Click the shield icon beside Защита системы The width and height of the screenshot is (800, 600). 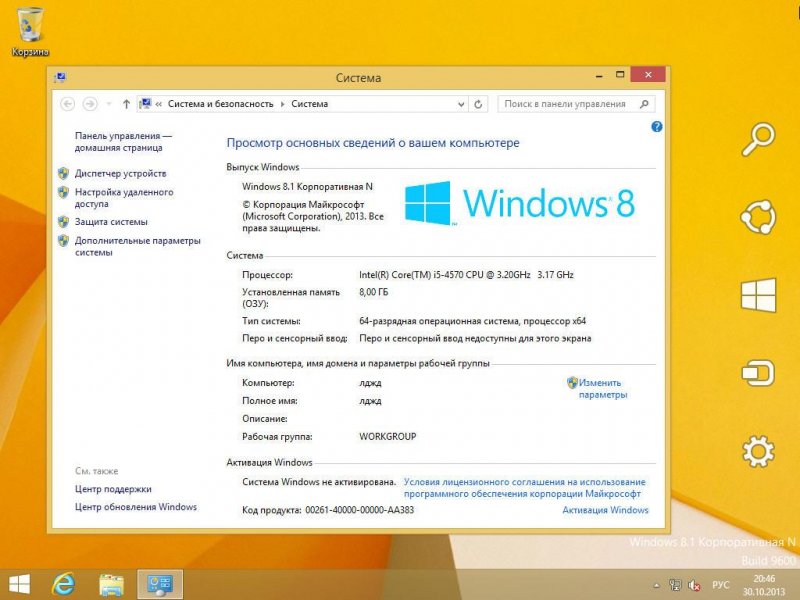[x=63, y=222]
